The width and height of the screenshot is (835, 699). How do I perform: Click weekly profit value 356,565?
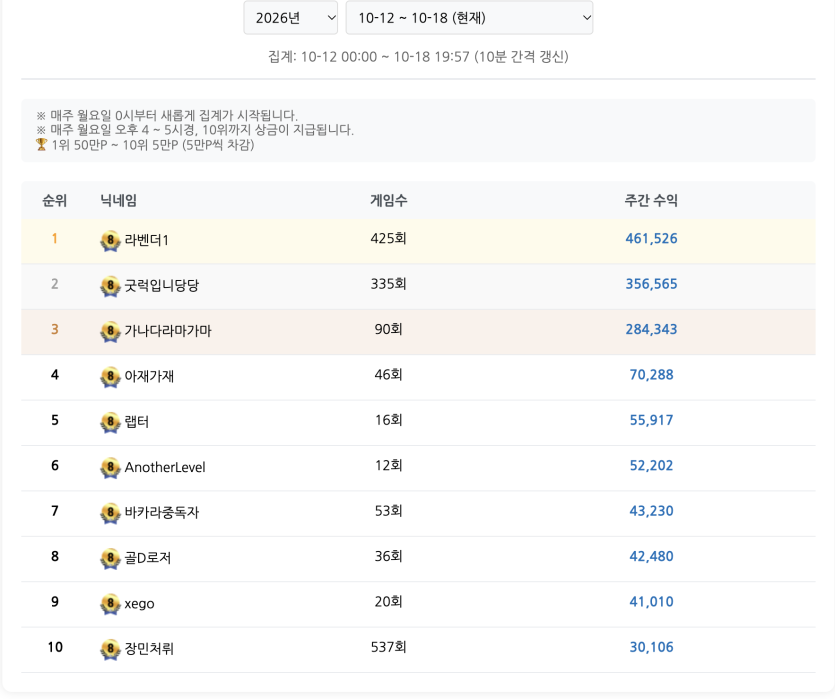(651, 284)
